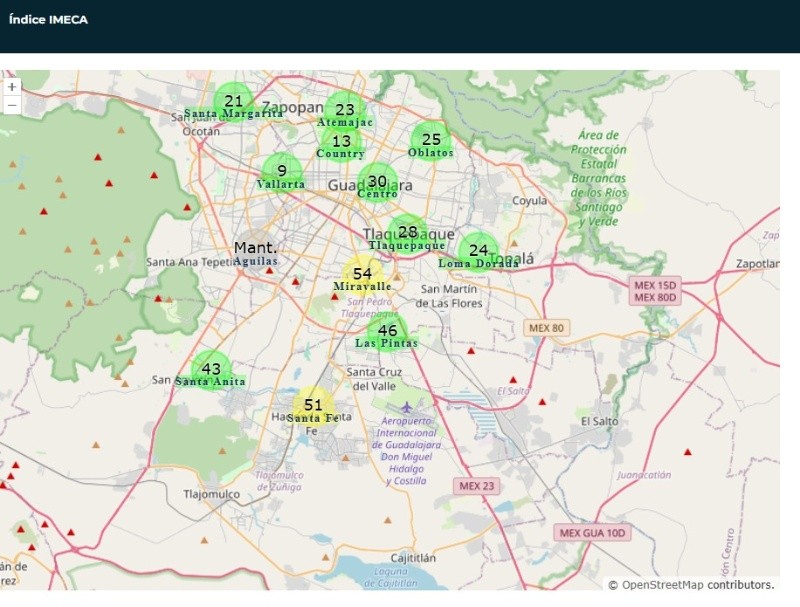800x607 pixels.
Task: Click the Índice IMECA header title
Action: (x=48, y=20)
